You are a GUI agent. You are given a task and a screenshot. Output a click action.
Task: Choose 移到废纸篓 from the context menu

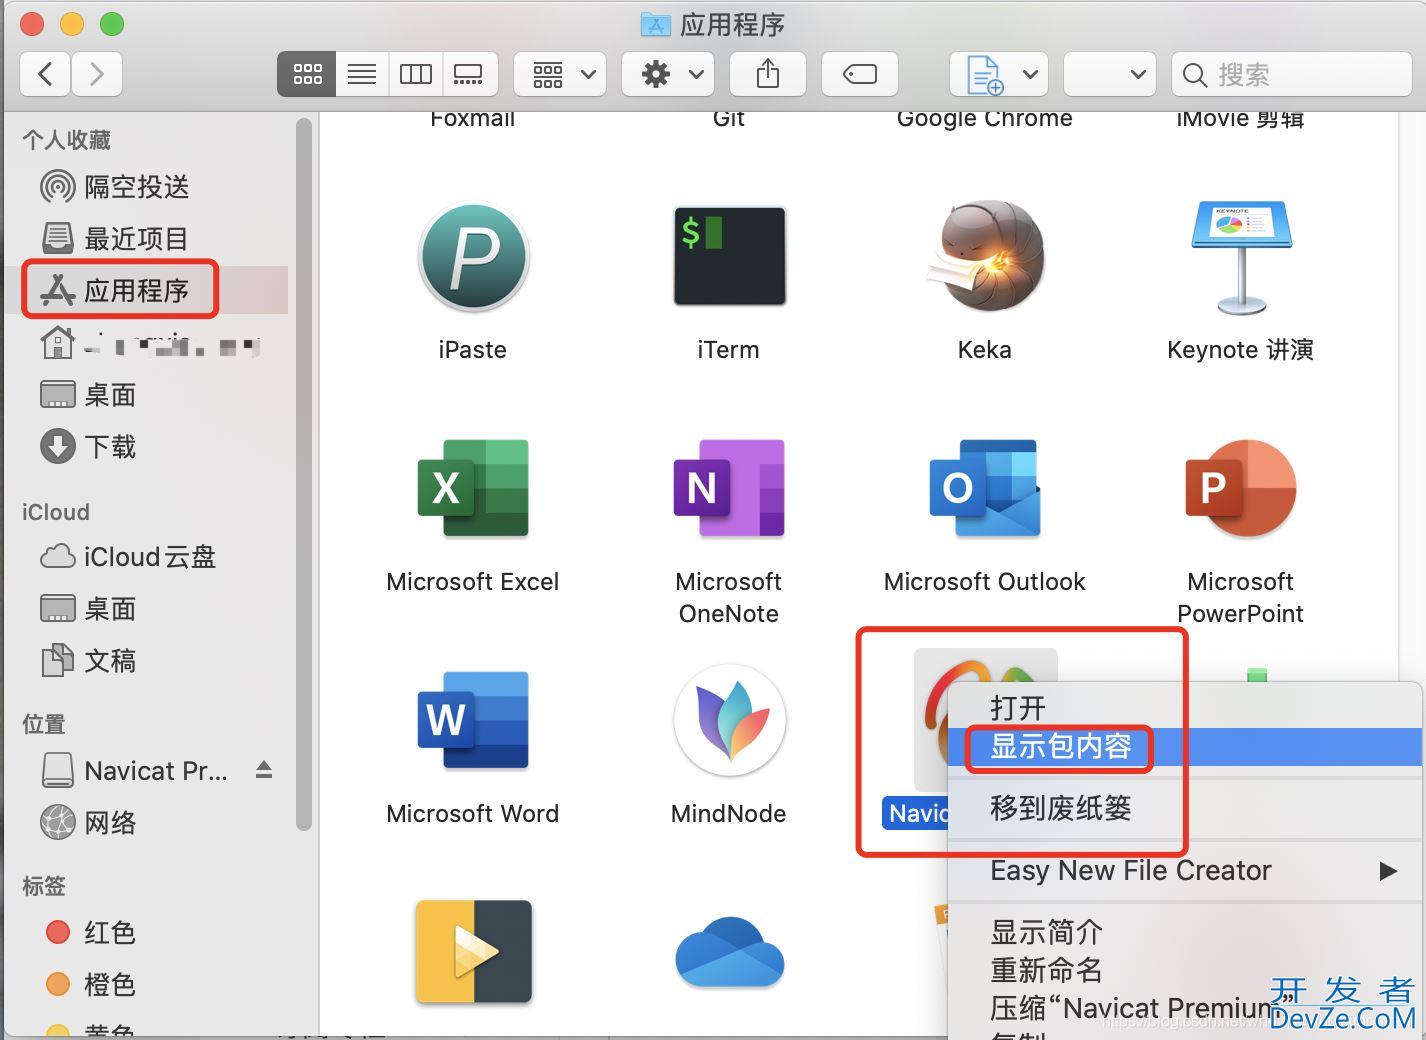(x=1184, y=808)
